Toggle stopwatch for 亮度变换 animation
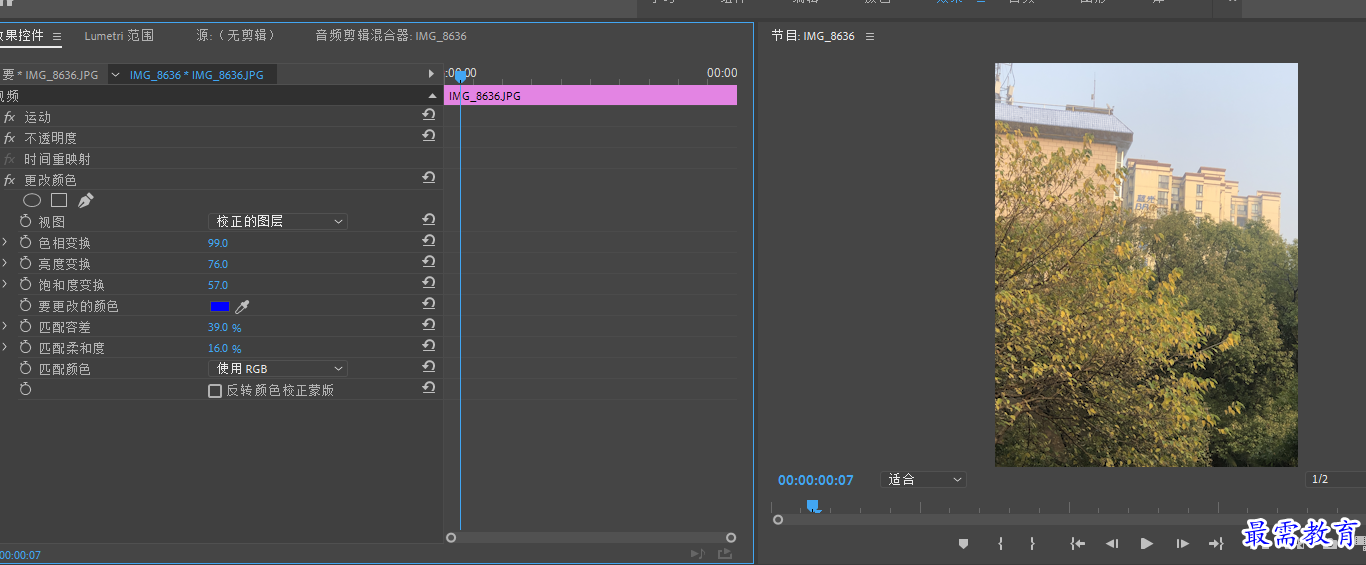Viewport: 1366px width, 565px height. coord(26,264)
